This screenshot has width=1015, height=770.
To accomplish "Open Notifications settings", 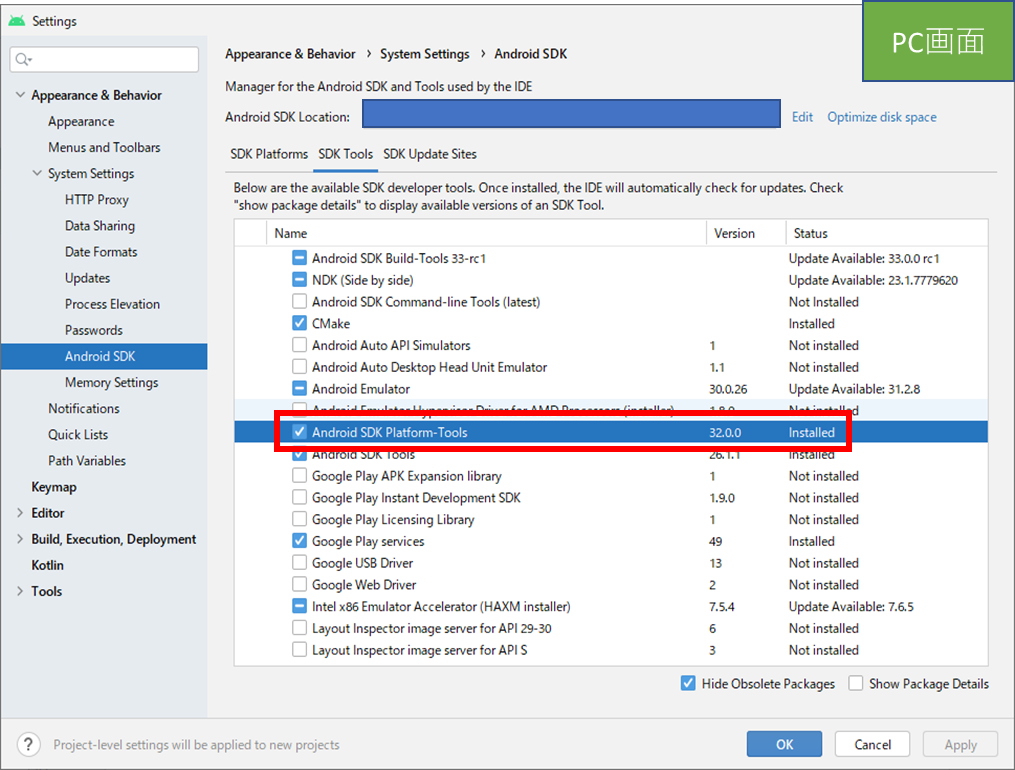I will click(84, 408).
